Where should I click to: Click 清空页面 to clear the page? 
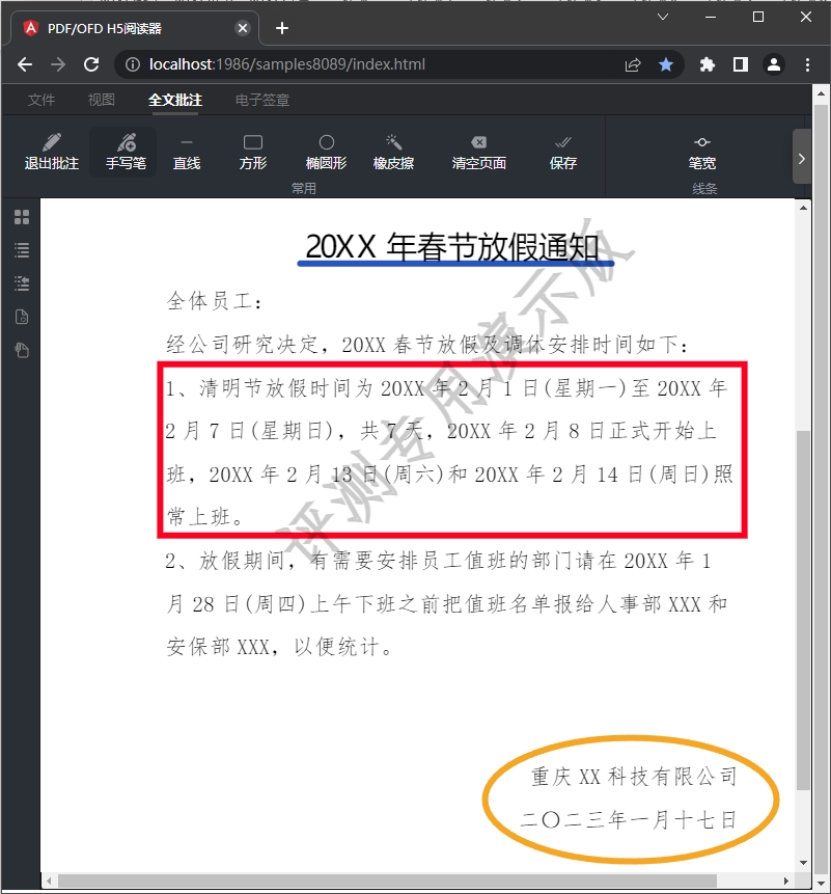point(479,152)
